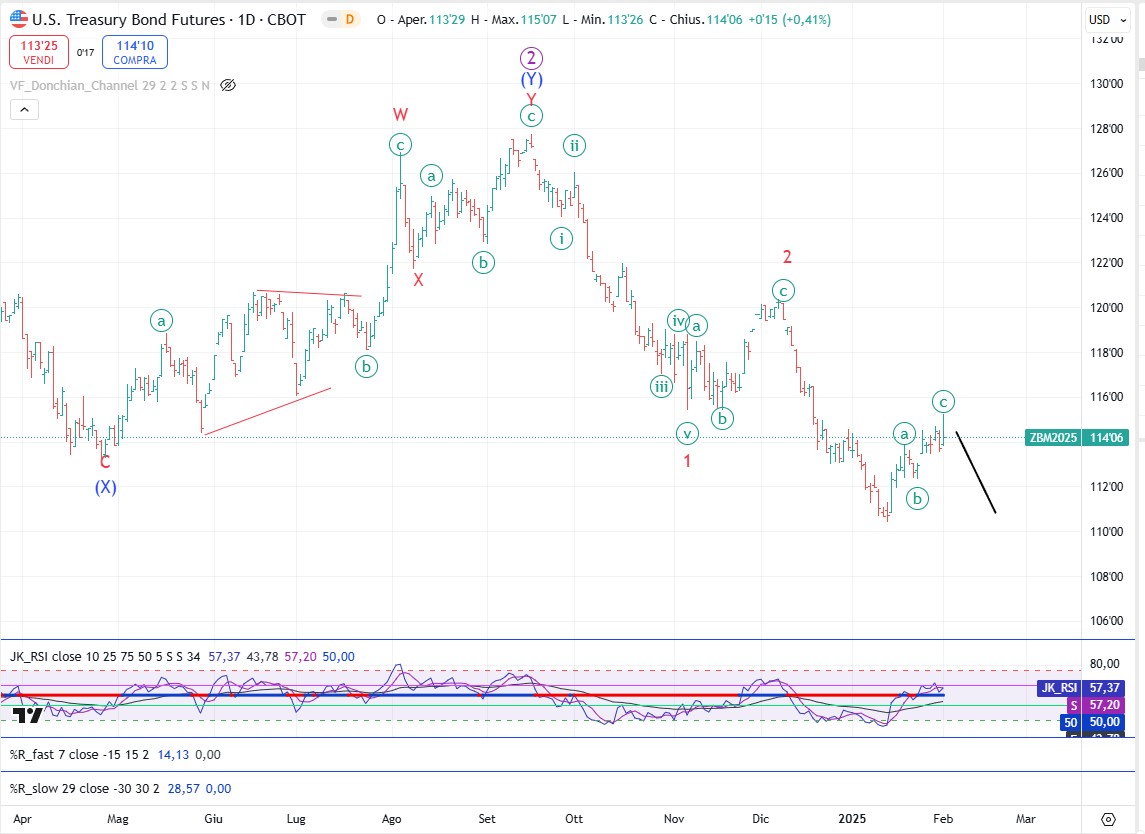Select the red W wave label

tap(400, 114)
